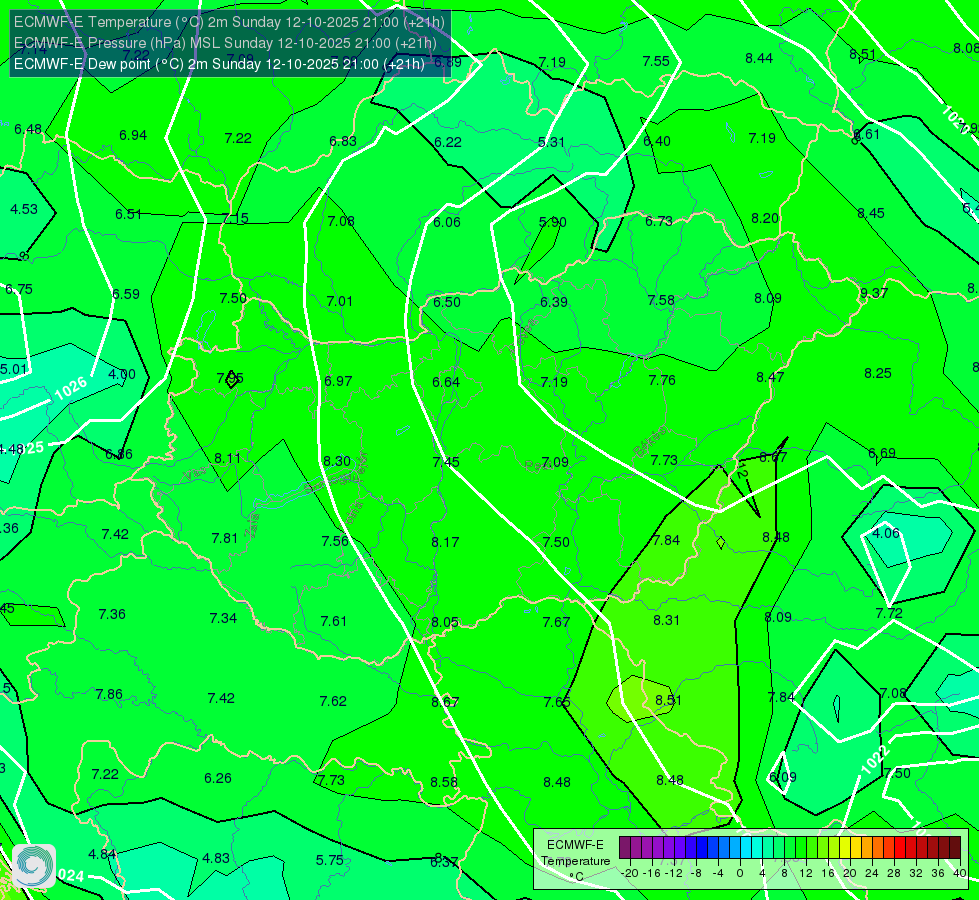
Task: Click the purple -20 swatch in the legend
Action: point(625,848)
